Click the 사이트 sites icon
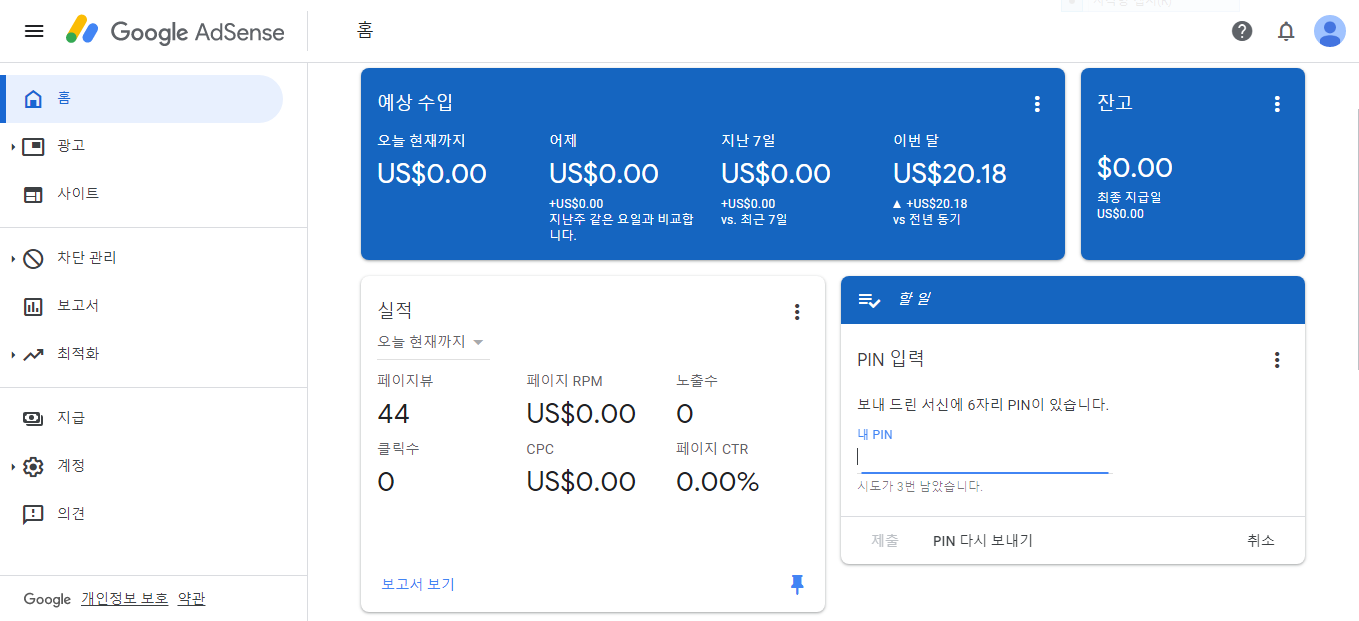This screenshot has width=1359, height=621. pos(34,194)
